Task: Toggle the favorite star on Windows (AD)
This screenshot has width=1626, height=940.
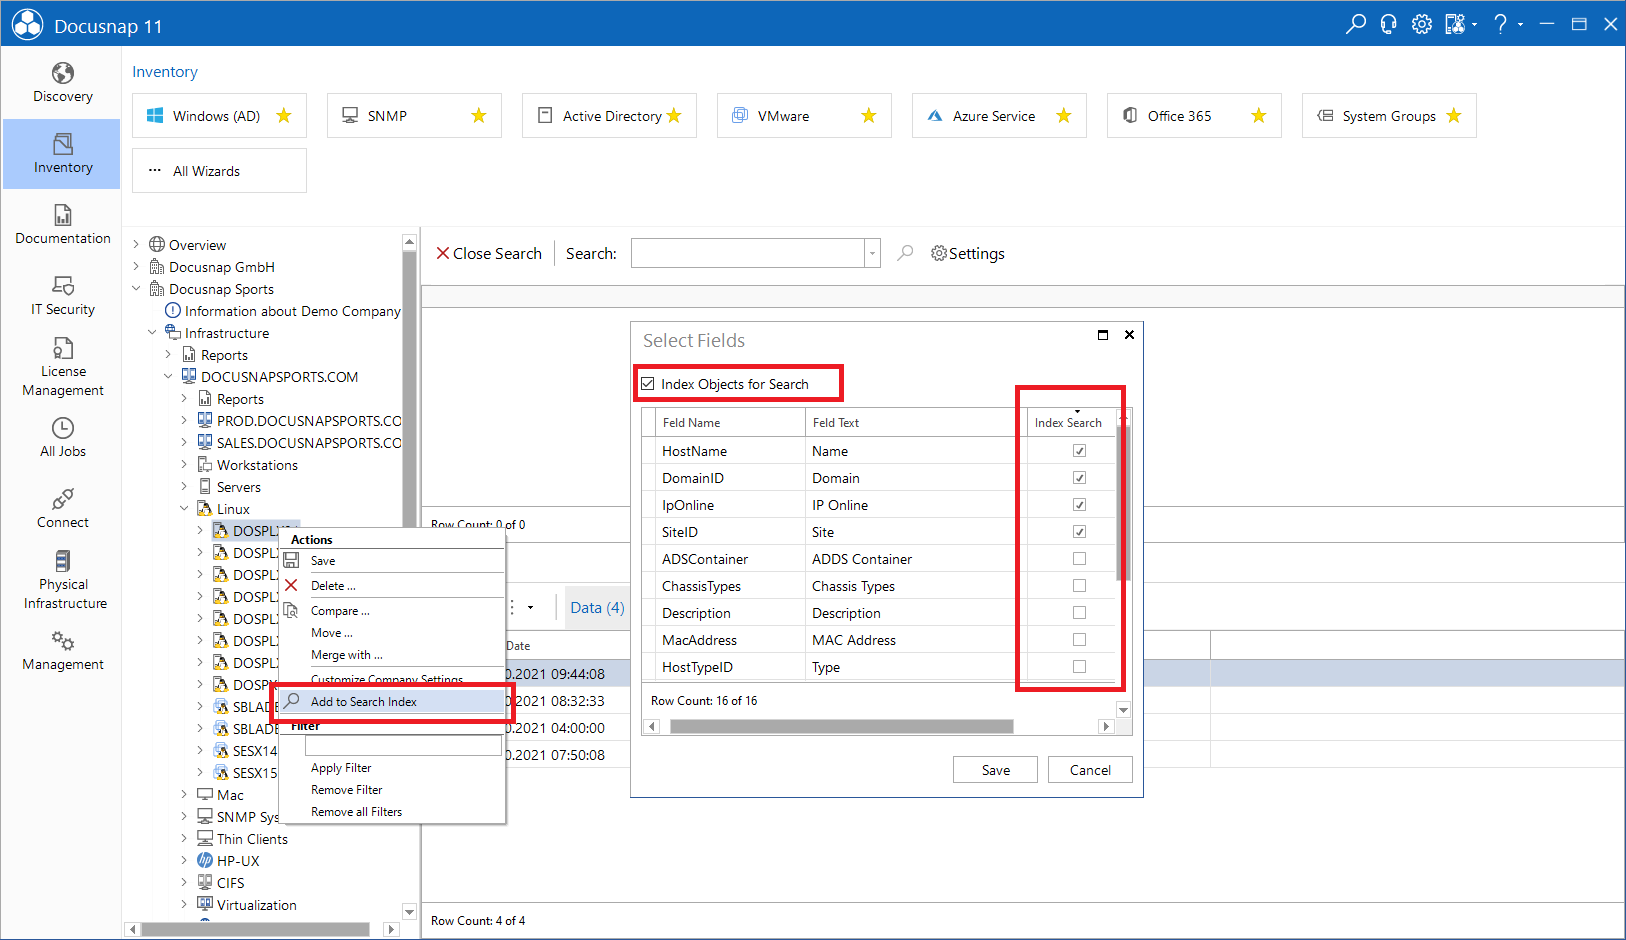Action: tap(284, 116)
